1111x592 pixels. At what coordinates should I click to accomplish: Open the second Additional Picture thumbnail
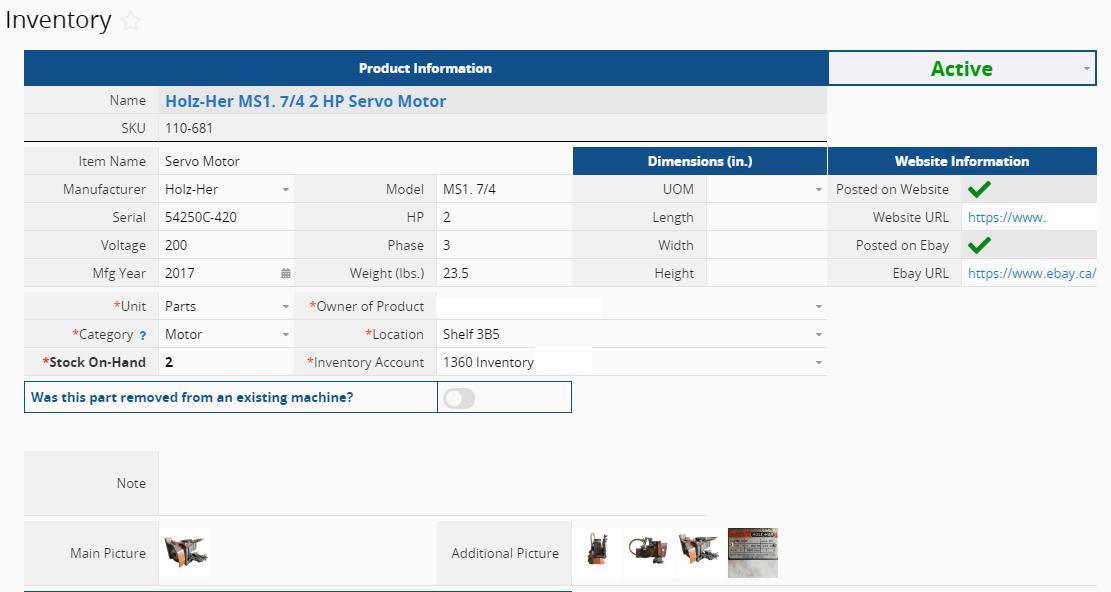pyautogui.click(x=648, y=552)
